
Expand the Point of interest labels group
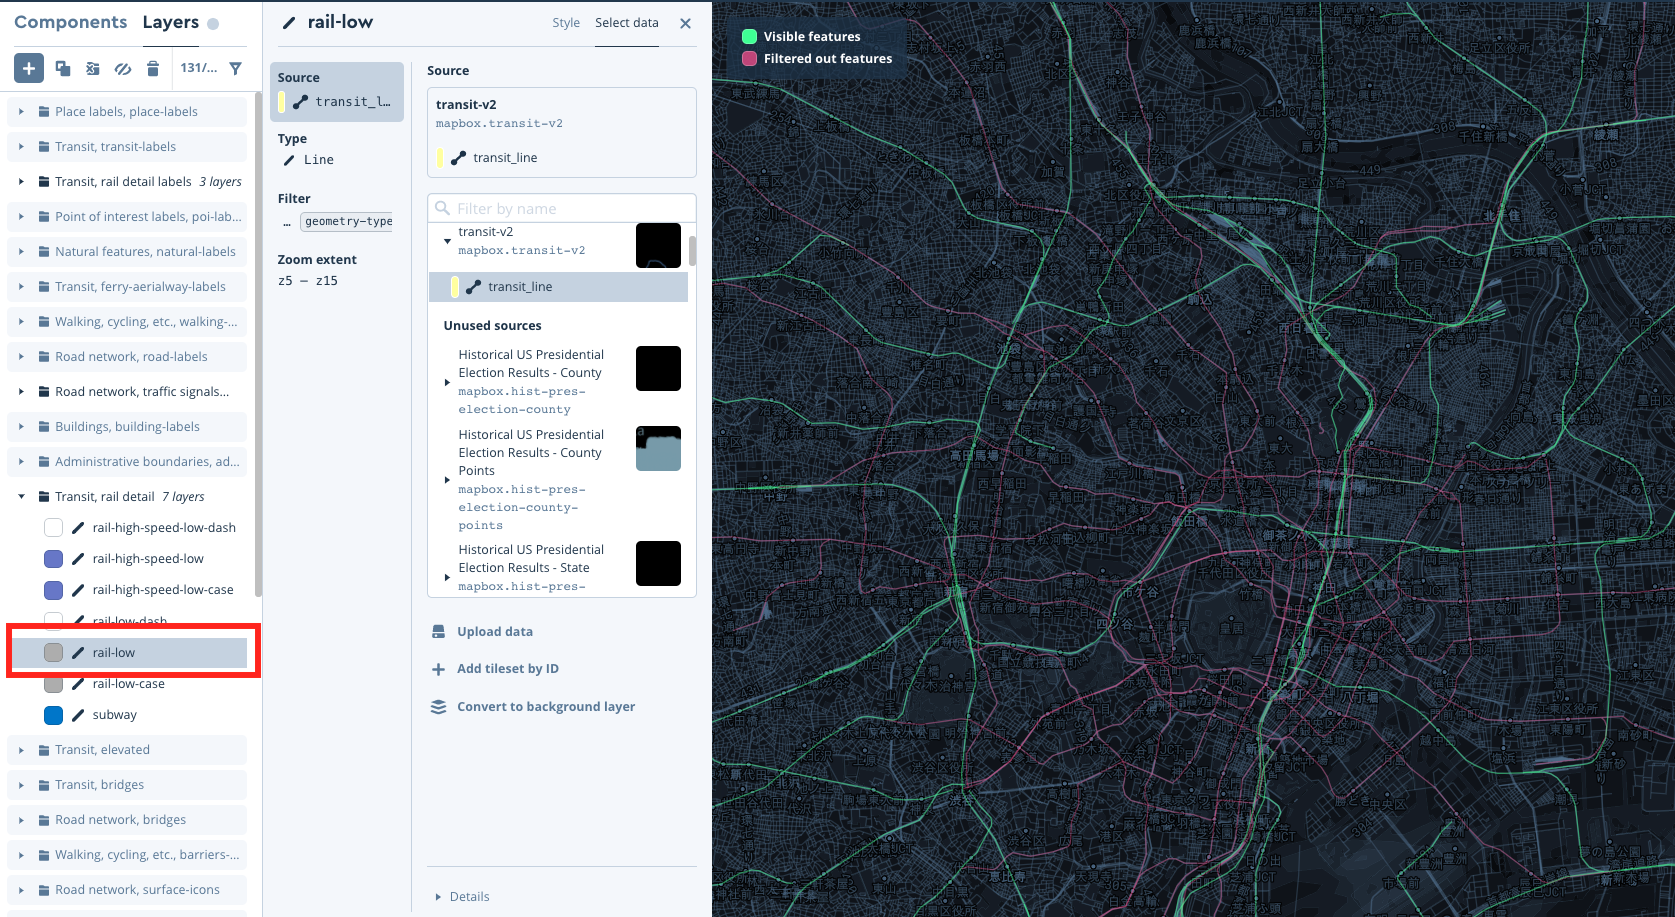21,217
